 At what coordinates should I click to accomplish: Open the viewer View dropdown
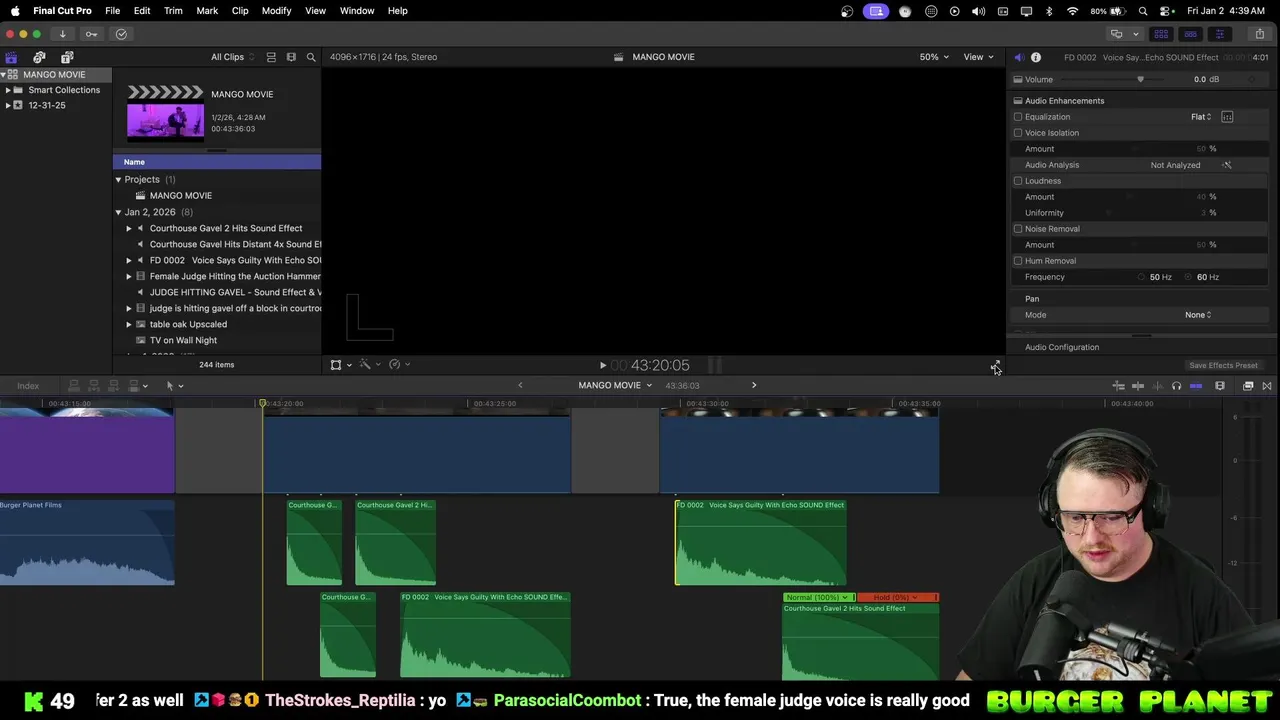click(979, 57)
